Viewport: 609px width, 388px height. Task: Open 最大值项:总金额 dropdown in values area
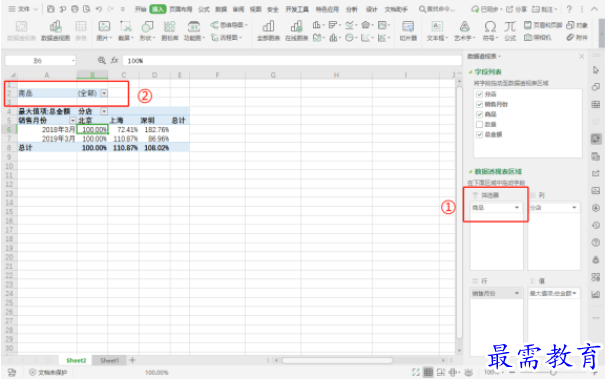click(x=574, y=293)
